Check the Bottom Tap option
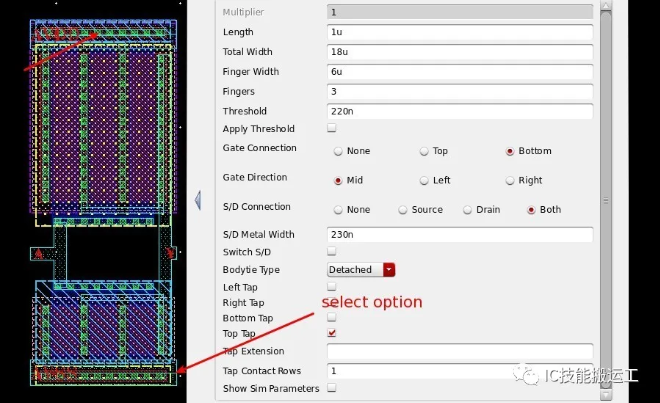The height and width of the screenshot is (403, 660). coord(332,318)
